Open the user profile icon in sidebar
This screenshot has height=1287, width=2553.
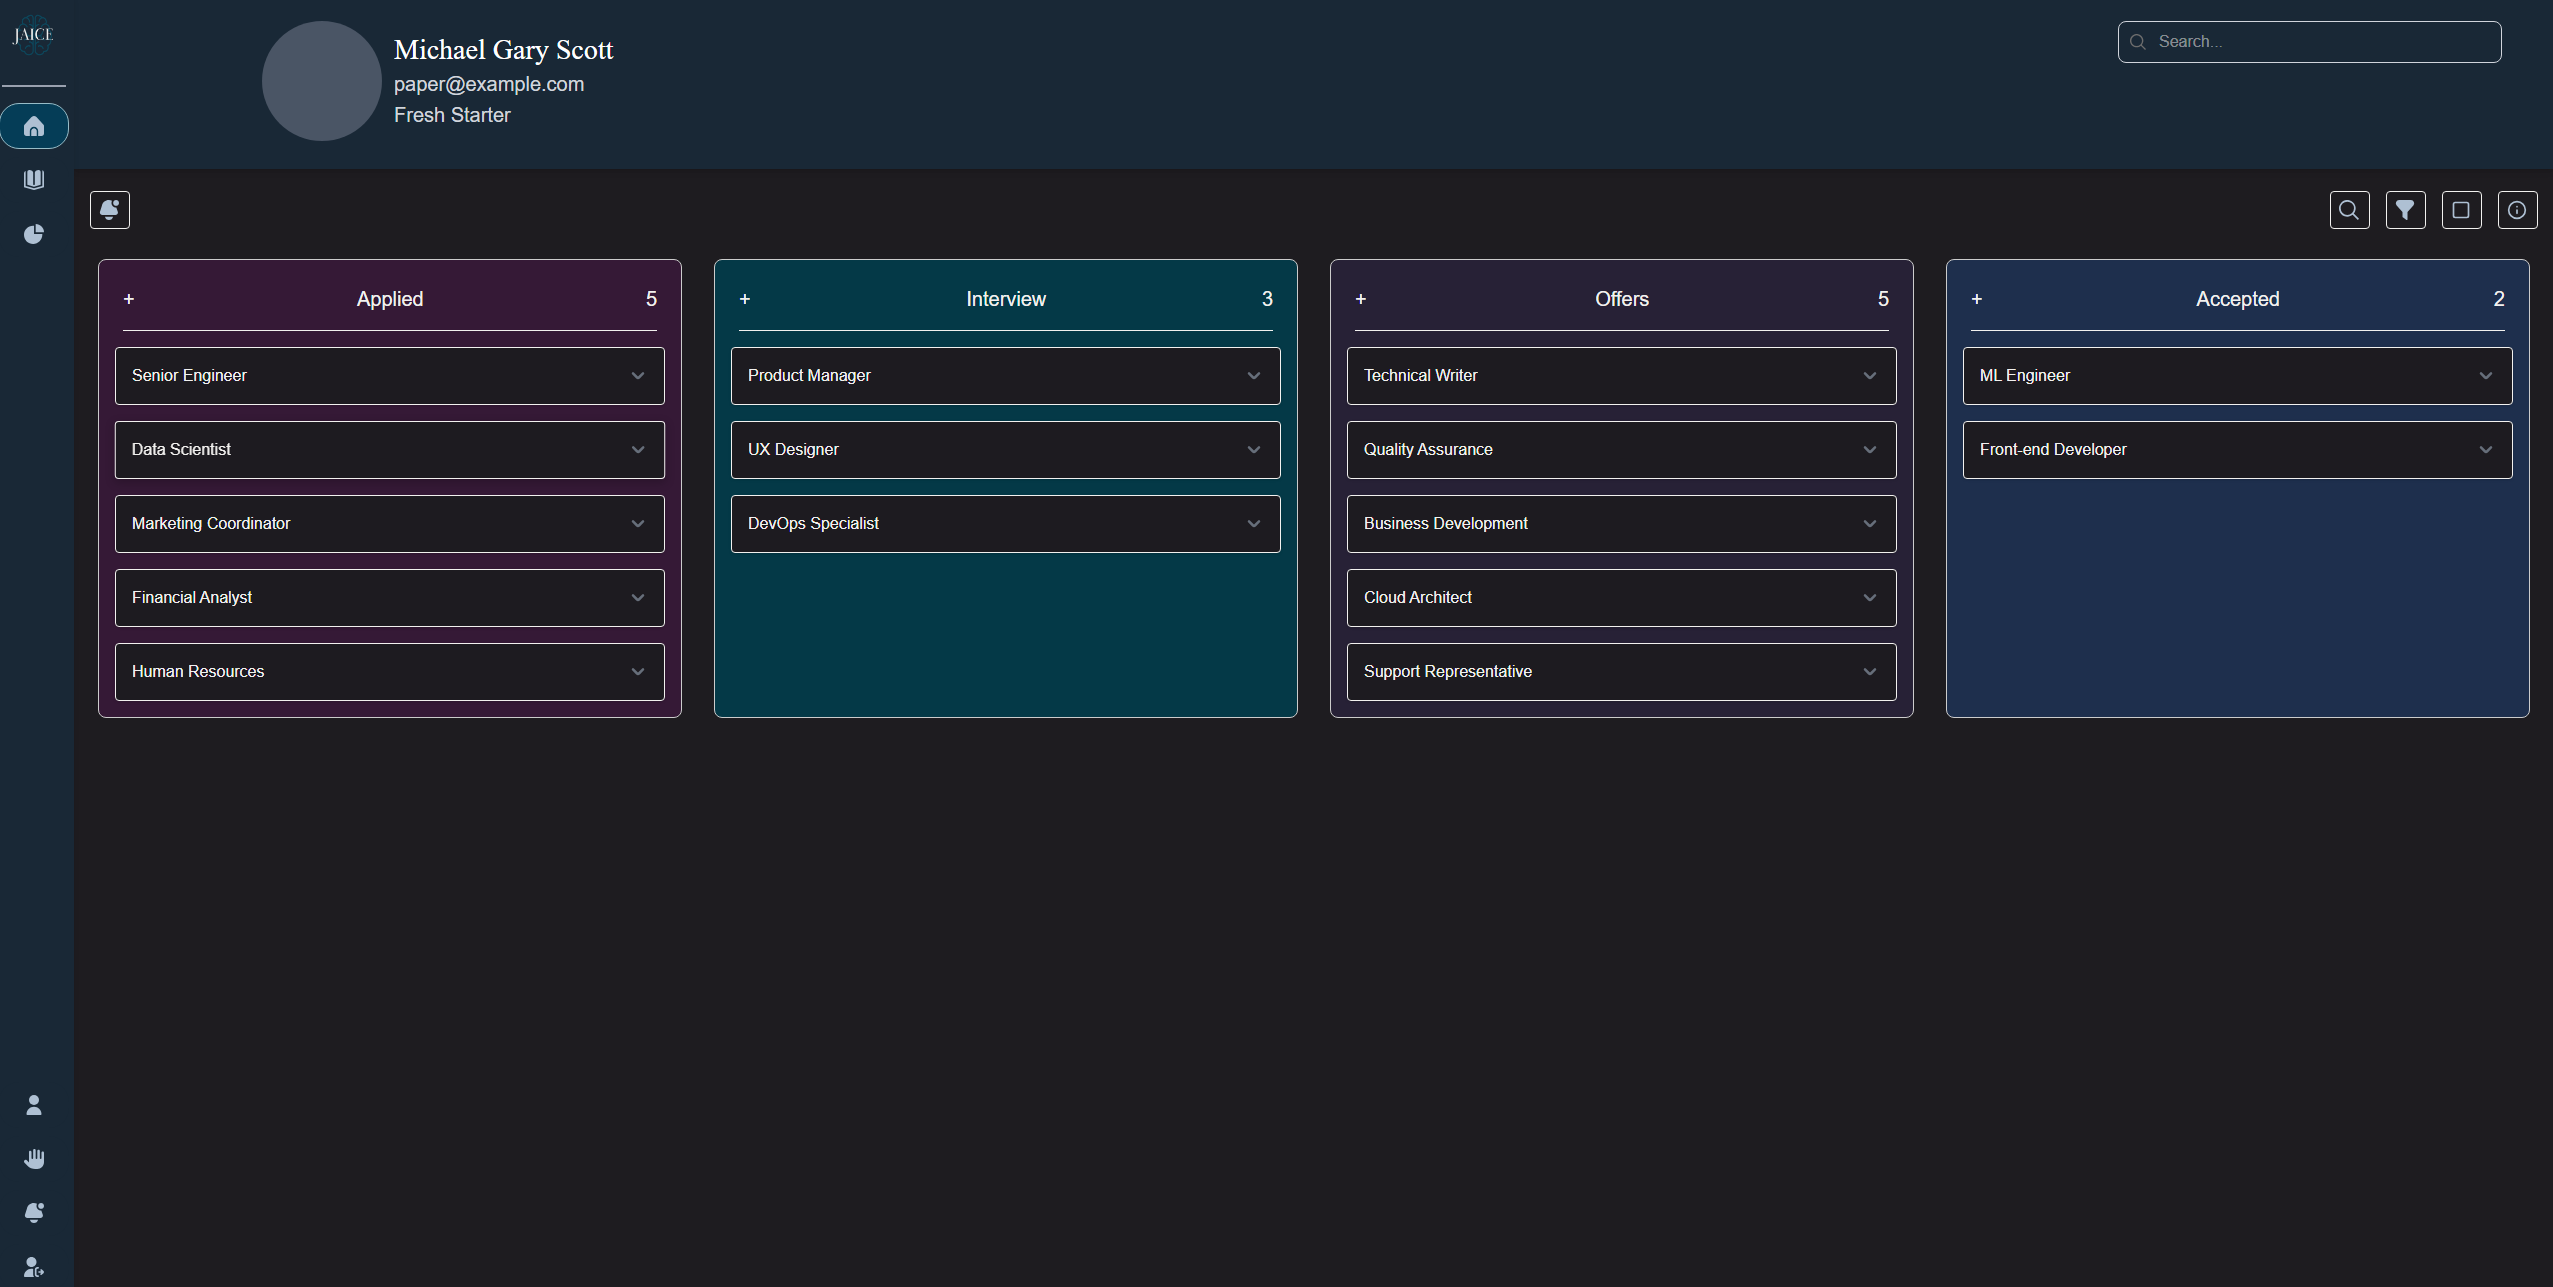(34, 1105)
